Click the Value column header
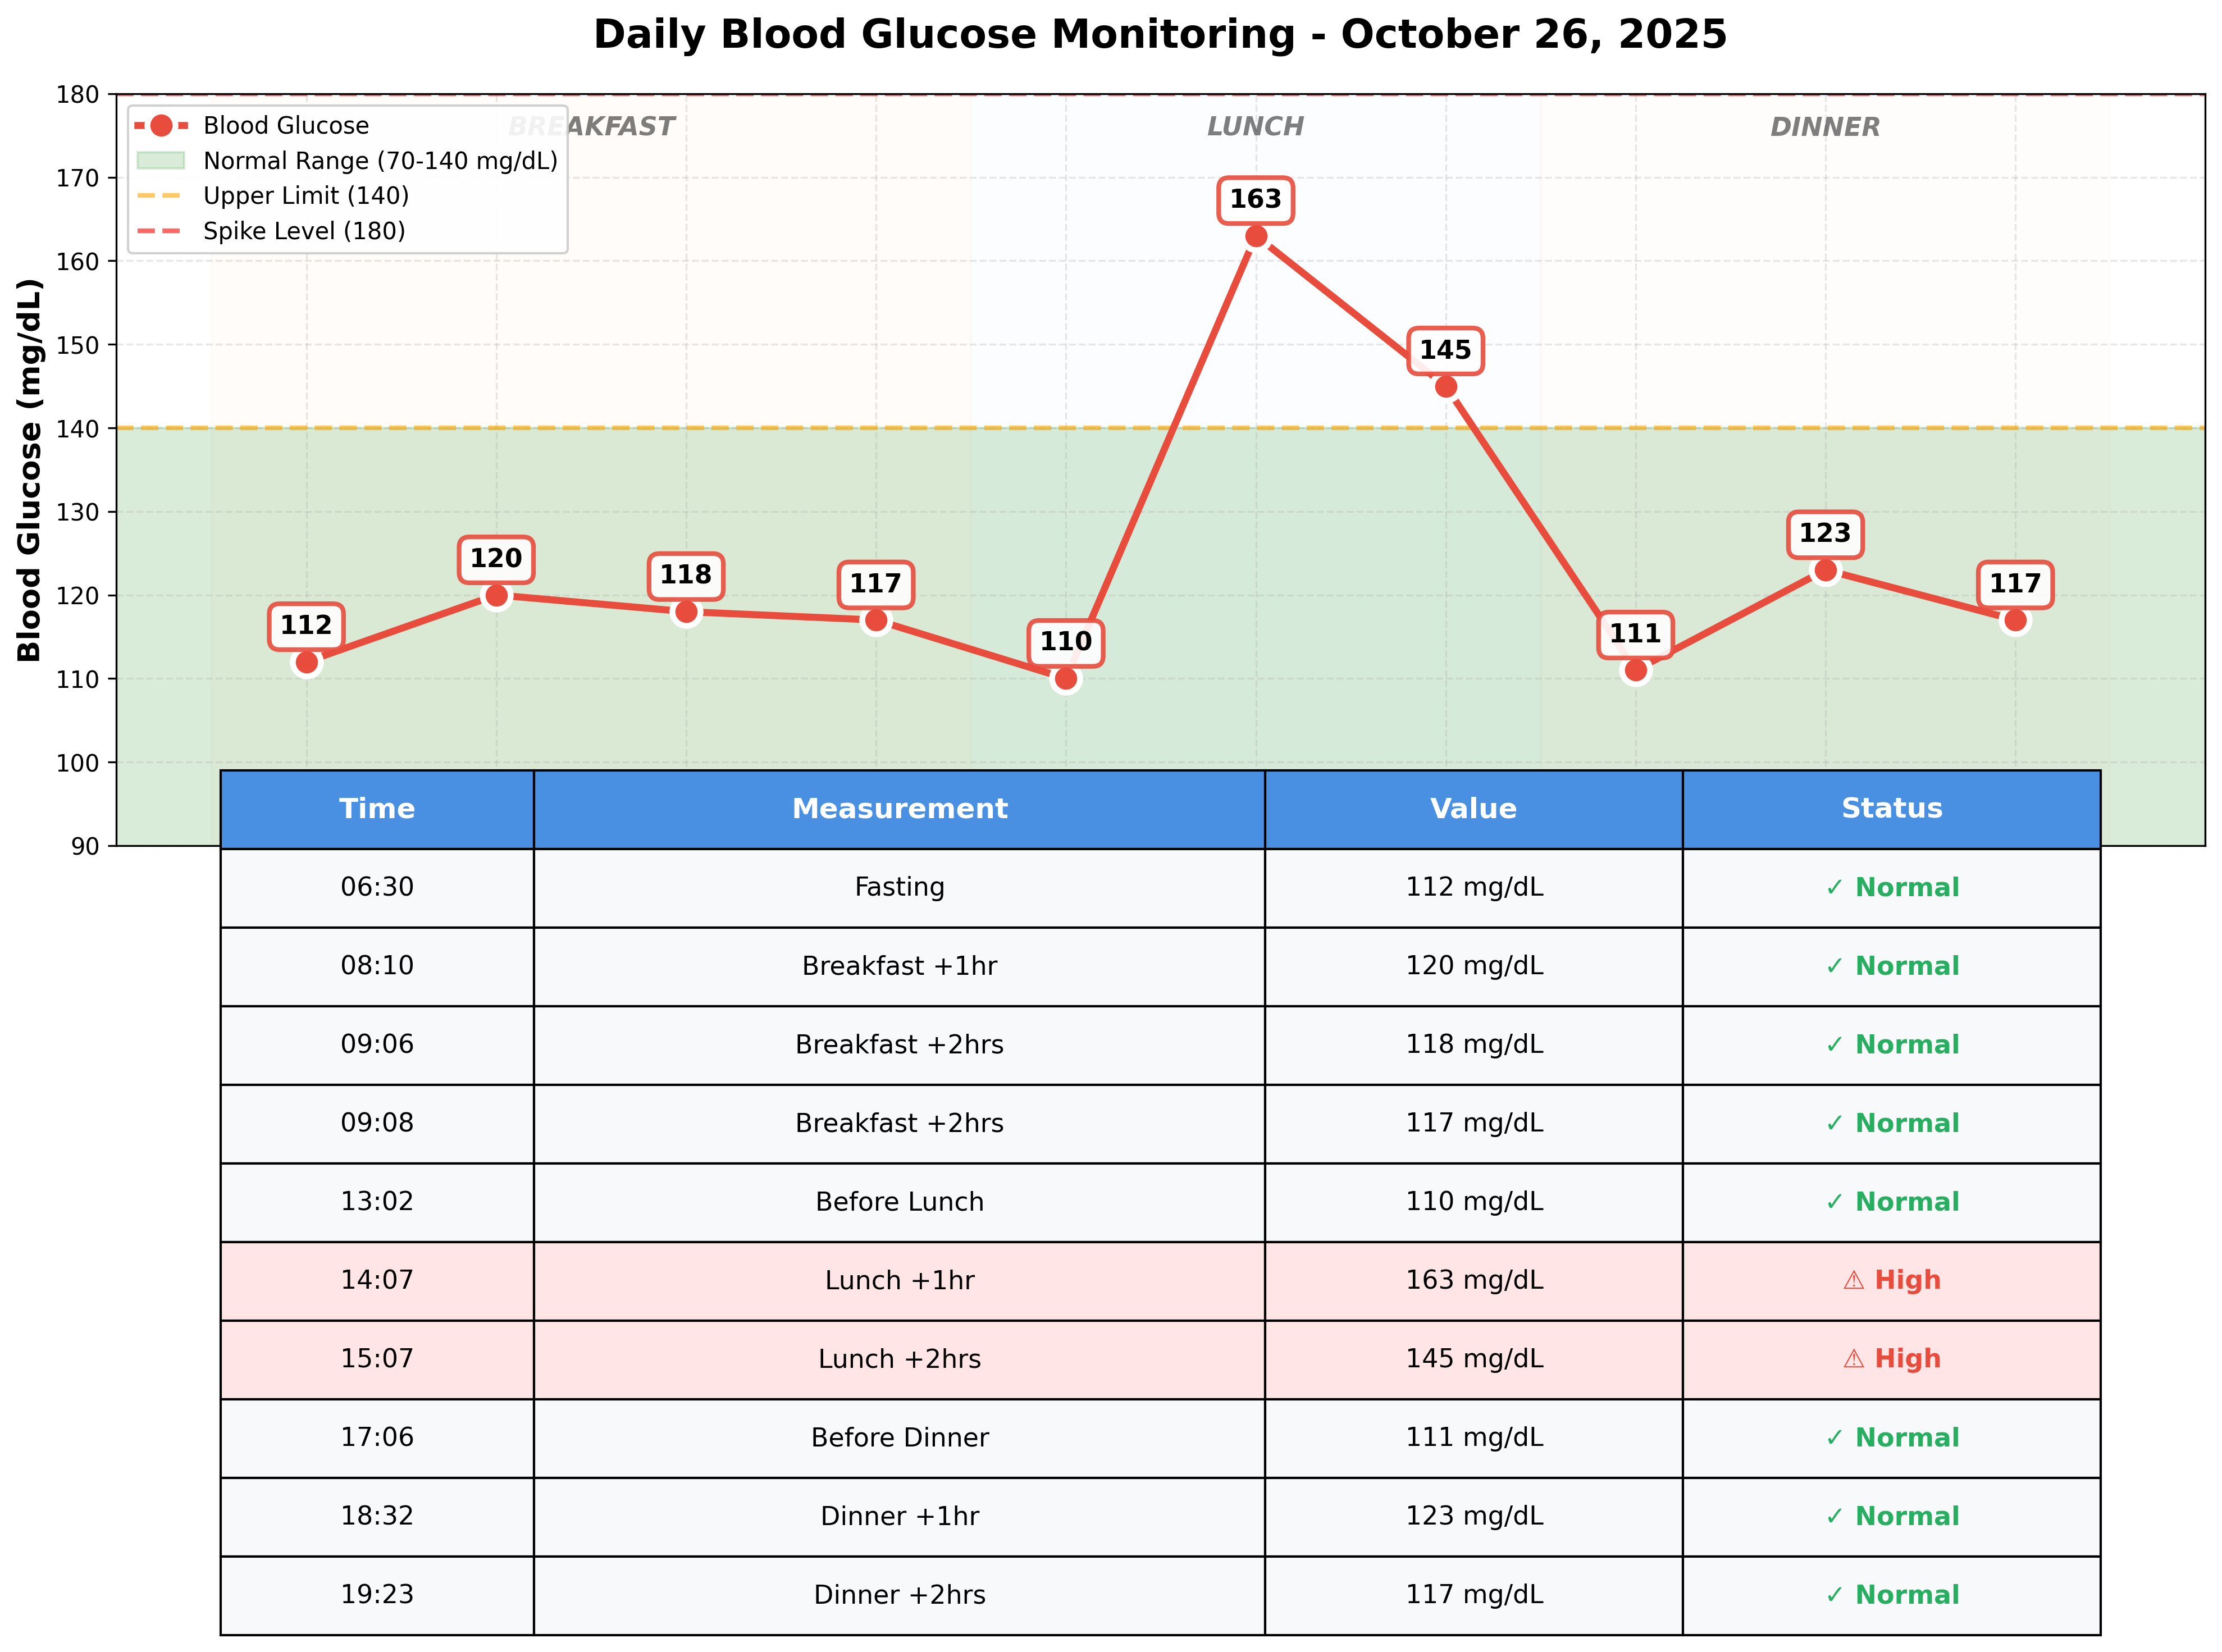 (1474, 809)
